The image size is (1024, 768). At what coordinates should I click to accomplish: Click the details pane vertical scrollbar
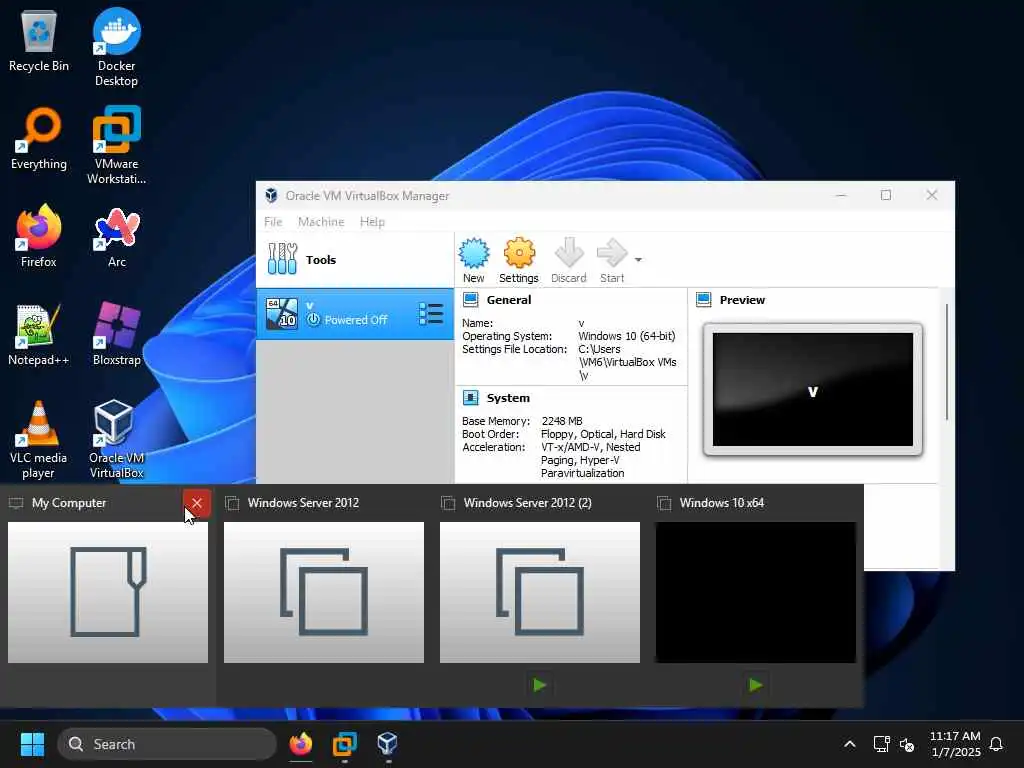[946, 362]
